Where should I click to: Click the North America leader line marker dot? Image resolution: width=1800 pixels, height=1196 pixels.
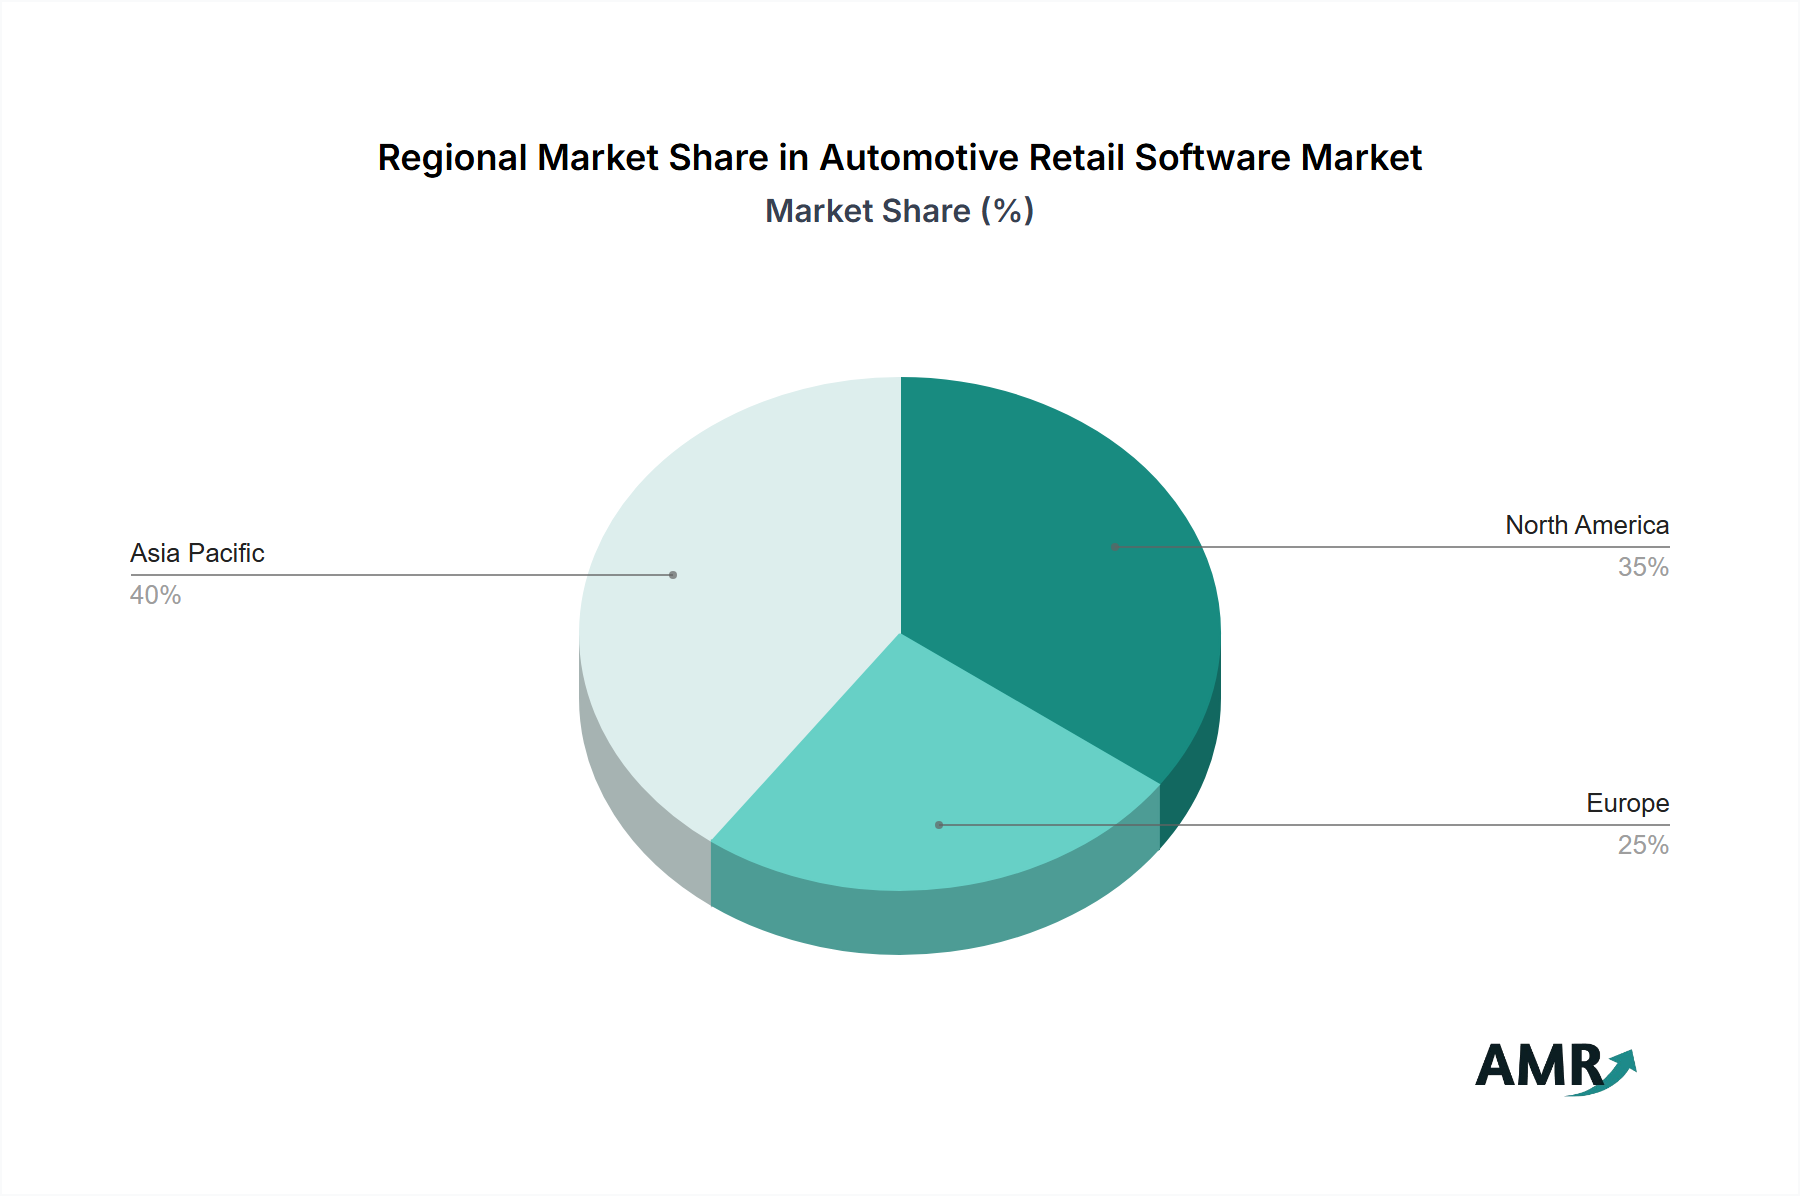(x=1113, y=548)
